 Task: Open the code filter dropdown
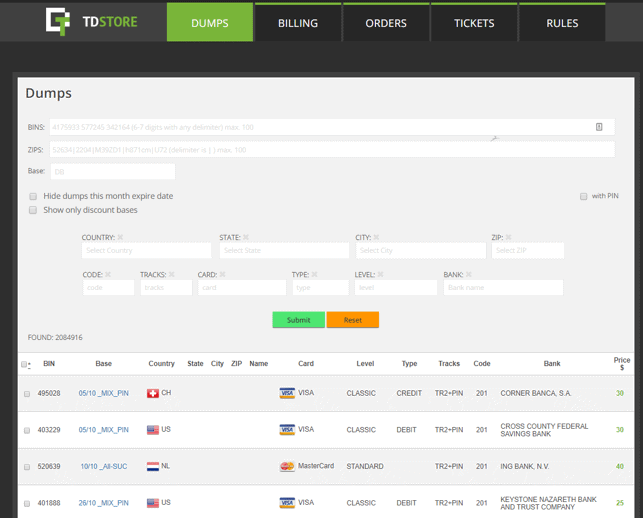108,288
